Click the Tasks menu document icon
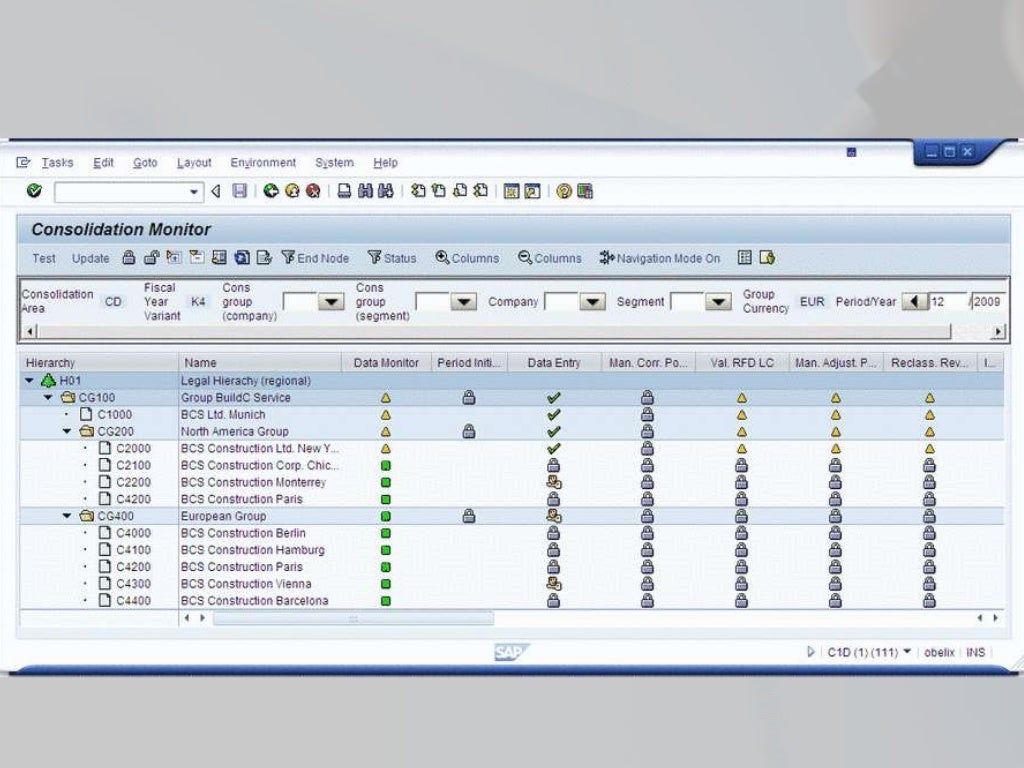 [23, 162]
